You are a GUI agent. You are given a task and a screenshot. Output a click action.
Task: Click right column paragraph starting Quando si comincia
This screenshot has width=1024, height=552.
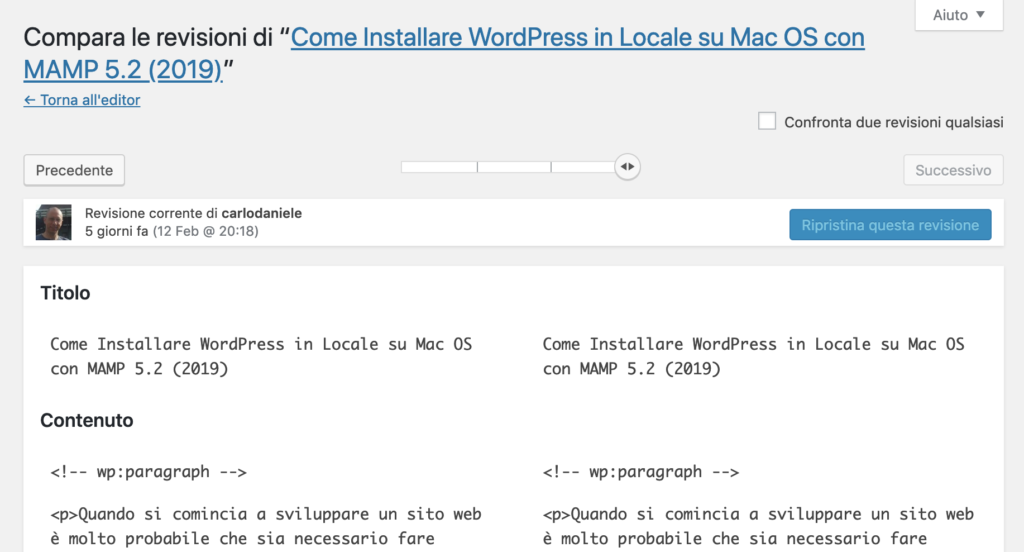click(x=758, y=527)
